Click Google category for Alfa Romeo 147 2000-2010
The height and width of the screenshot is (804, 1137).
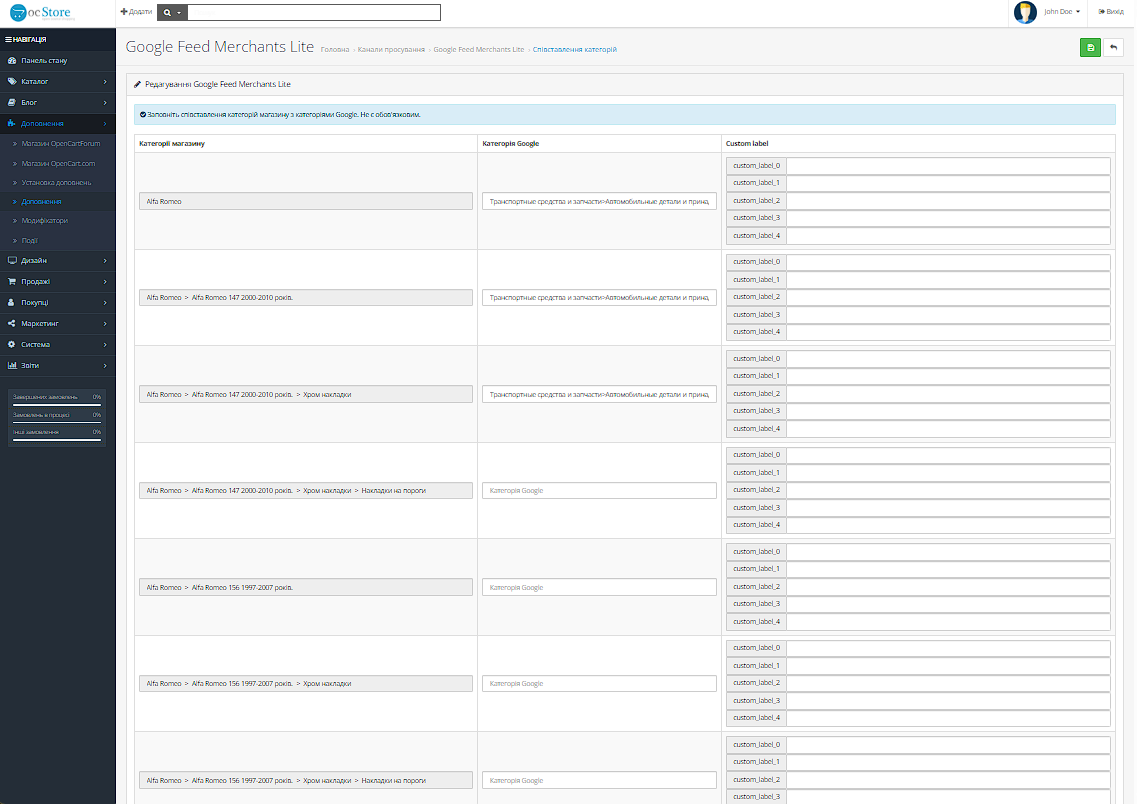[599, 297]
